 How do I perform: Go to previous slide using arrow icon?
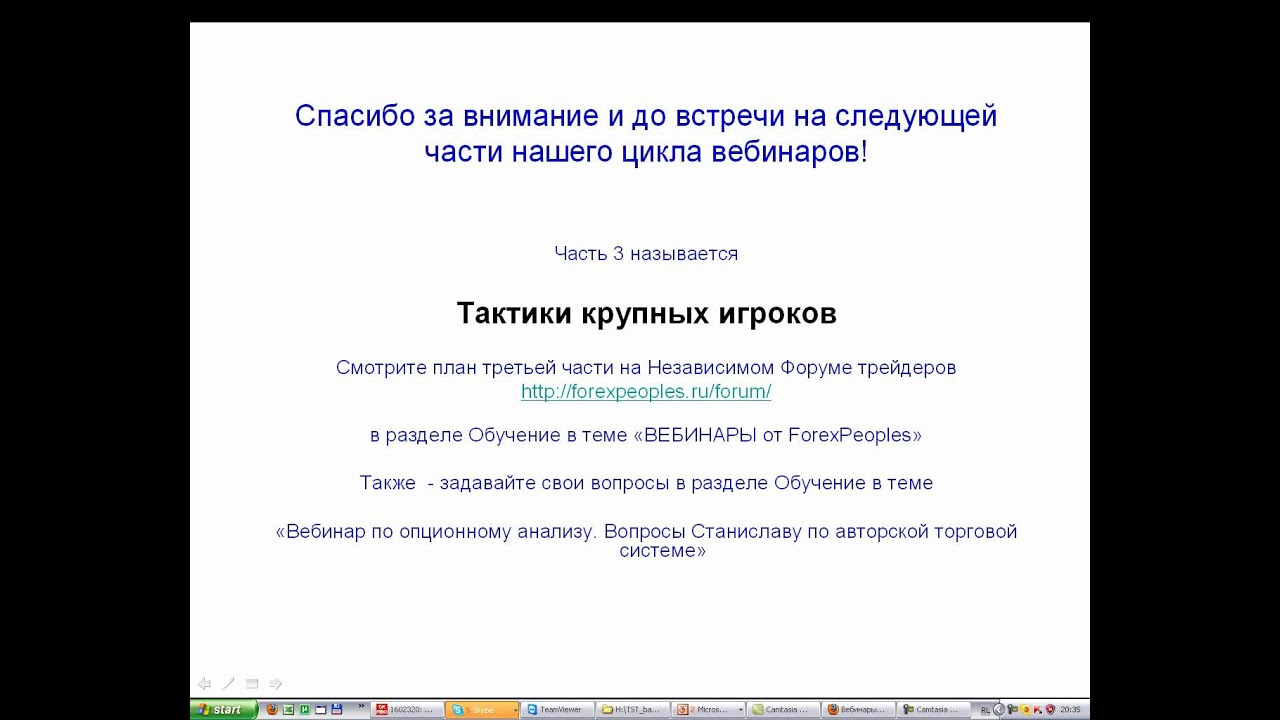coord(204,684)
